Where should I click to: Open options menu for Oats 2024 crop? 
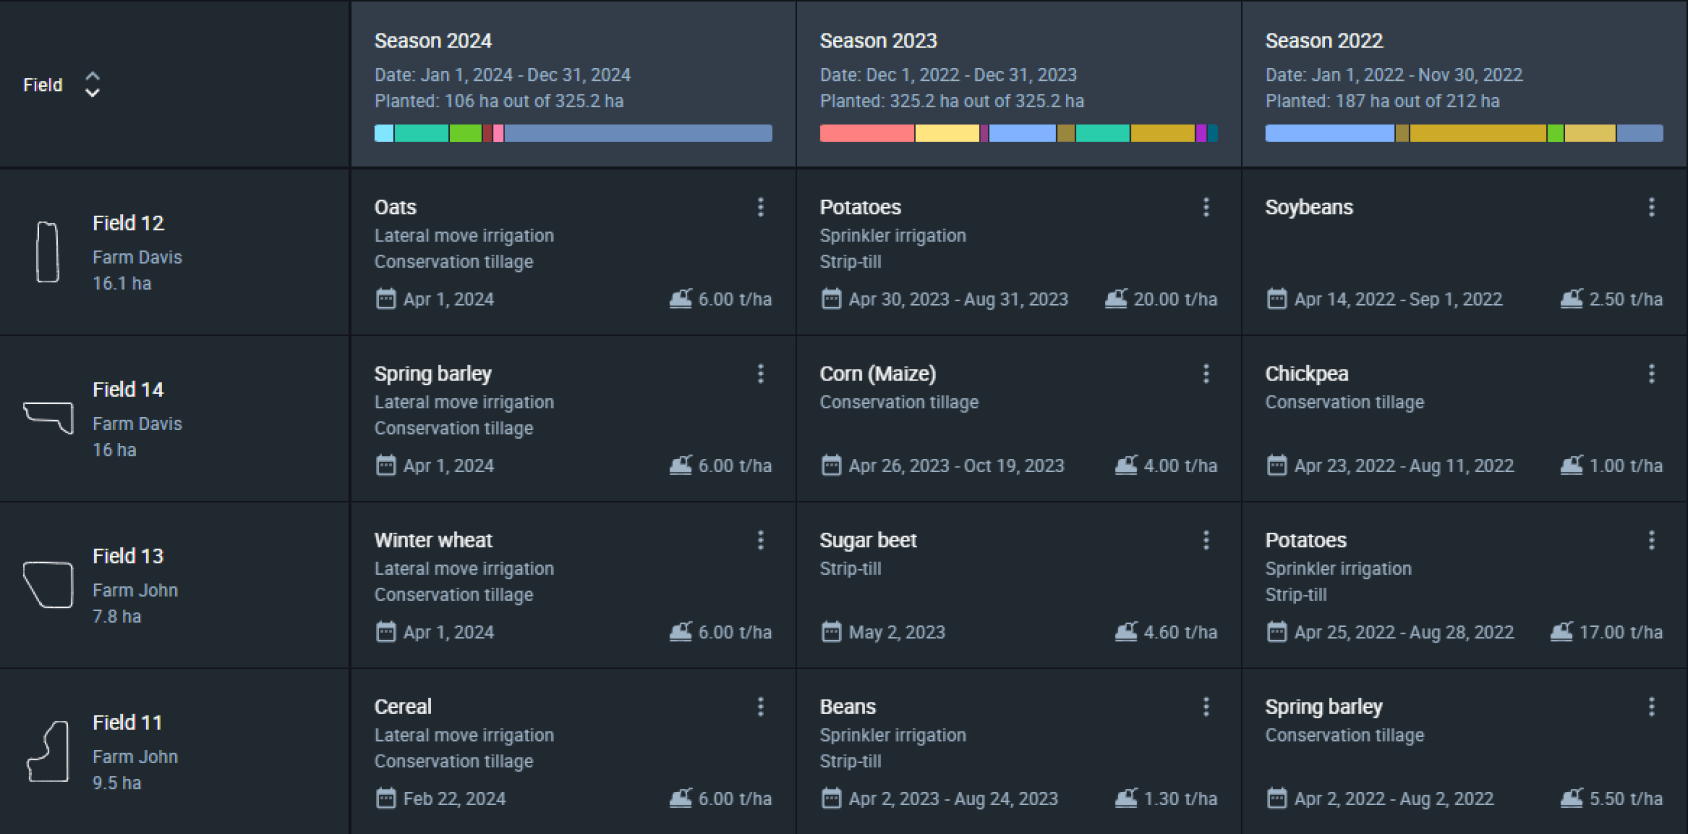(761, 207)
